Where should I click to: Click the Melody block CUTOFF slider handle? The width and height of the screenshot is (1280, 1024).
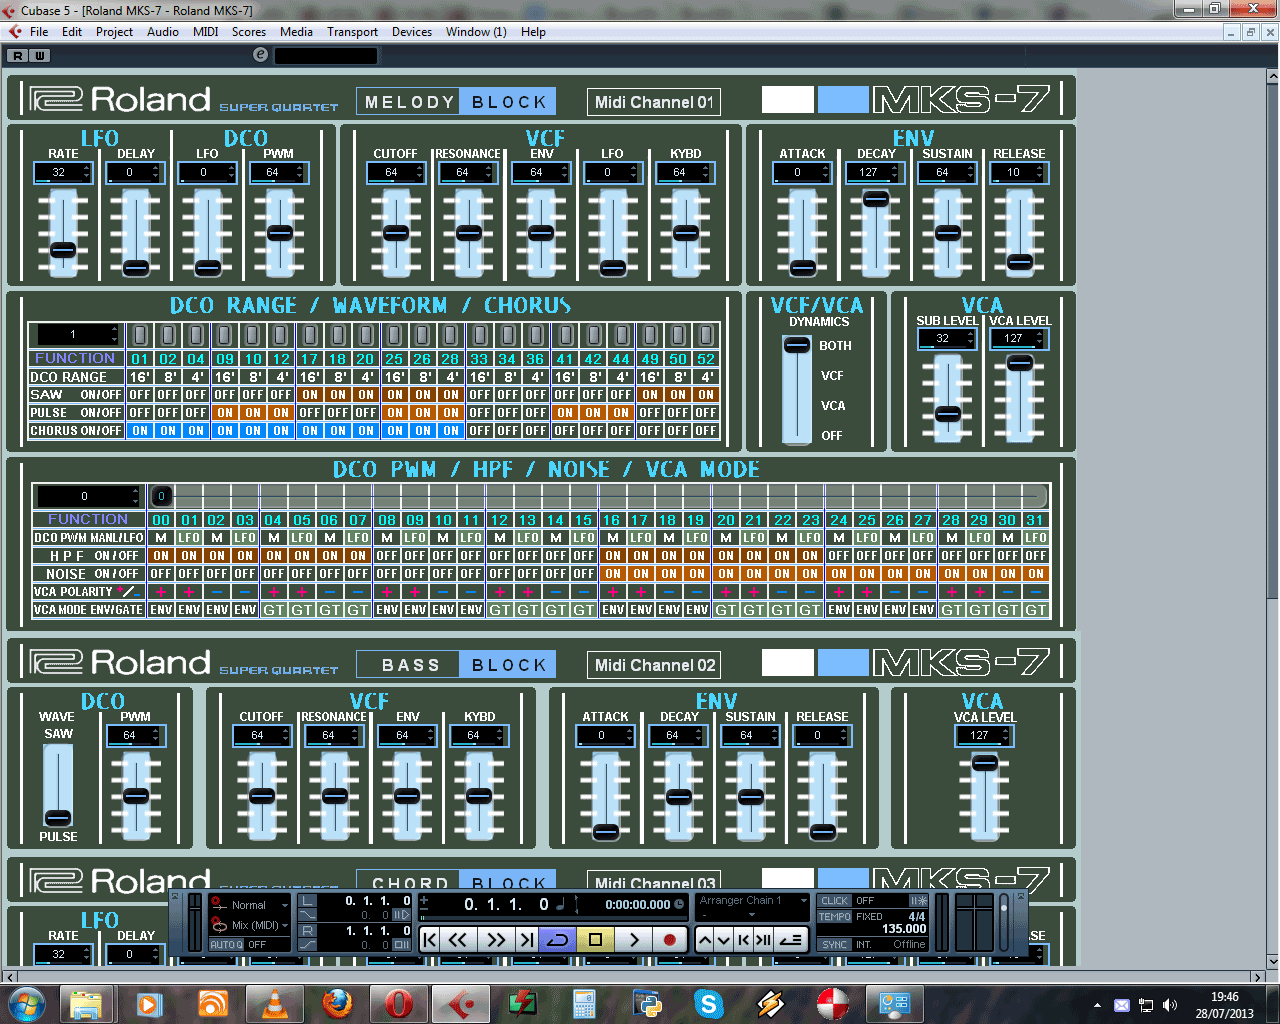point(396,233)
